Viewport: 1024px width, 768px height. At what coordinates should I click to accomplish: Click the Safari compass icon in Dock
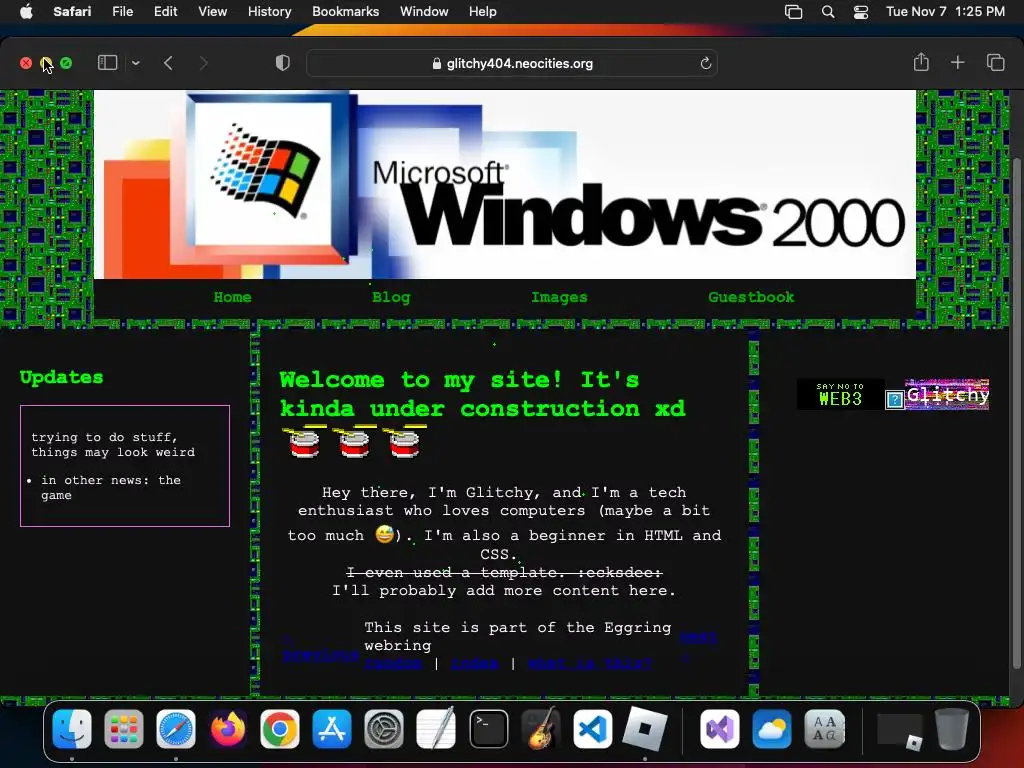[x=176, y=729]
